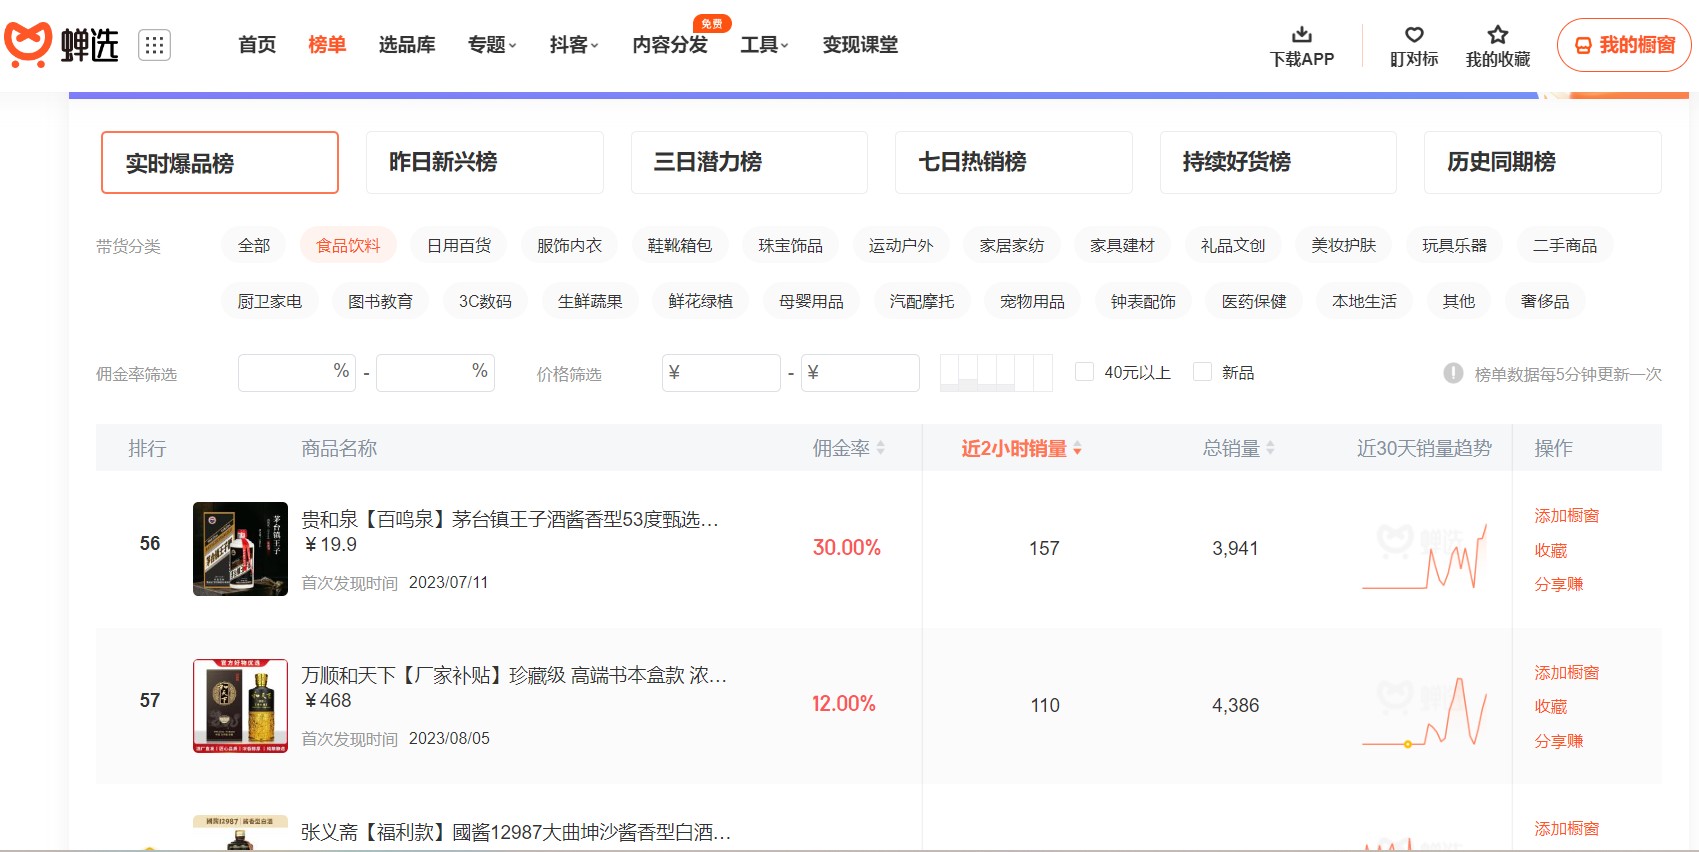The image size is (1699, 852).
Task: Click 分享赚 for rank 56 product
Action: coord(1559,584)
